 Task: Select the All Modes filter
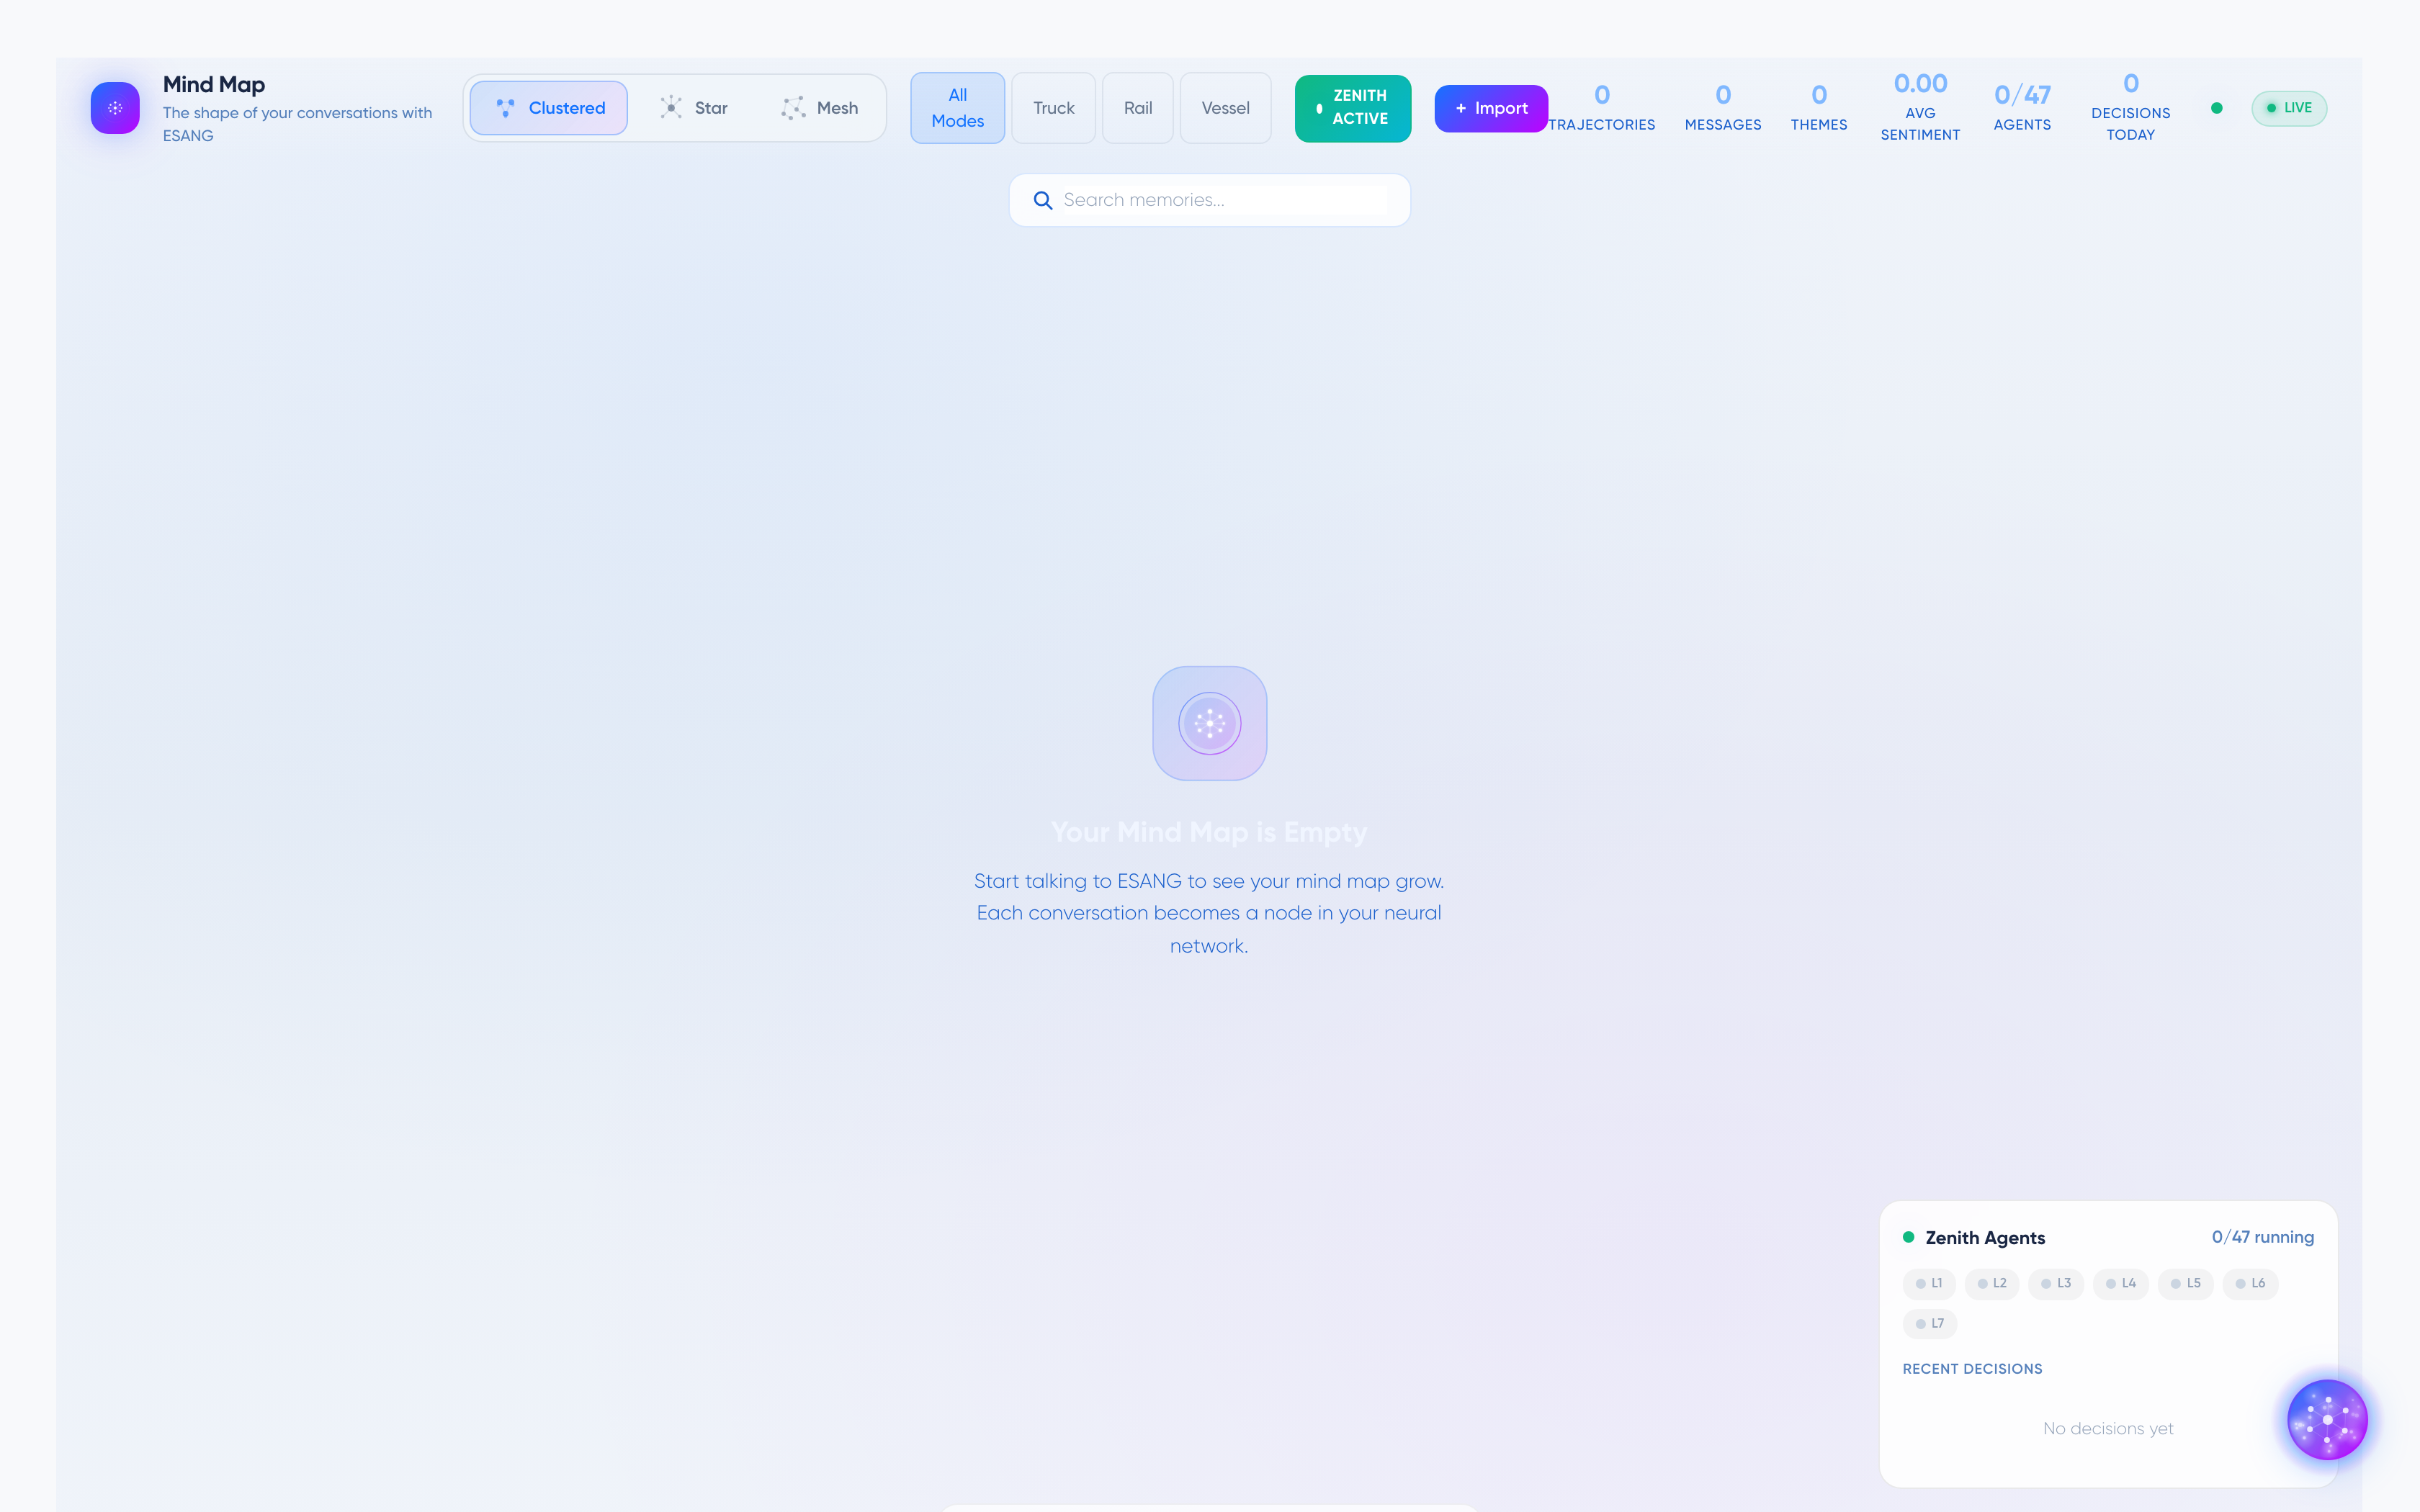[x=957, y=108]
